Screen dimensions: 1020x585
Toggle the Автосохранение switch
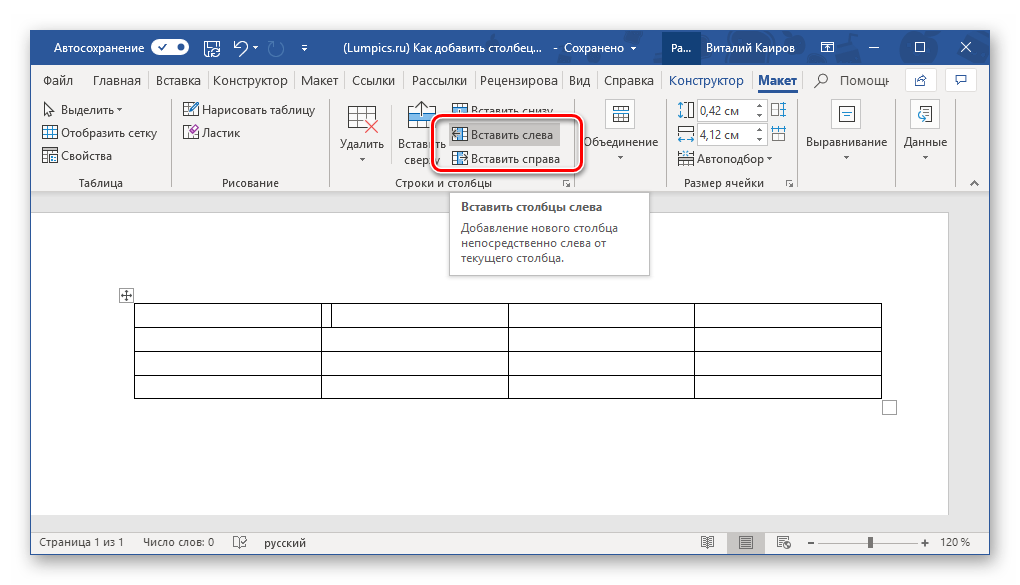coord(169,47)
